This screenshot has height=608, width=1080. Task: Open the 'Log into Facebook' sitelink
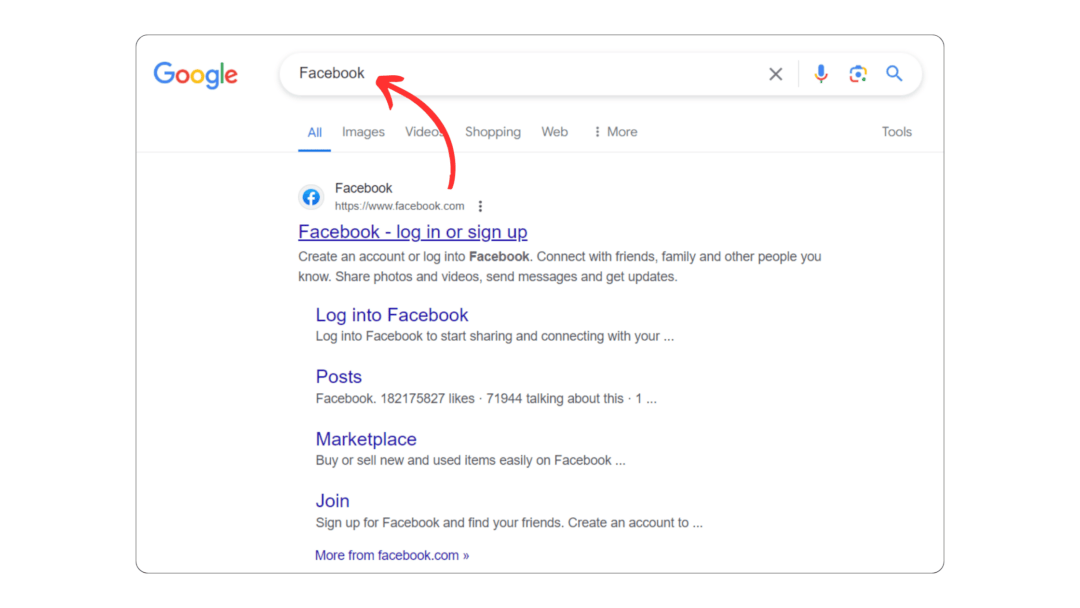coord(392,315)
